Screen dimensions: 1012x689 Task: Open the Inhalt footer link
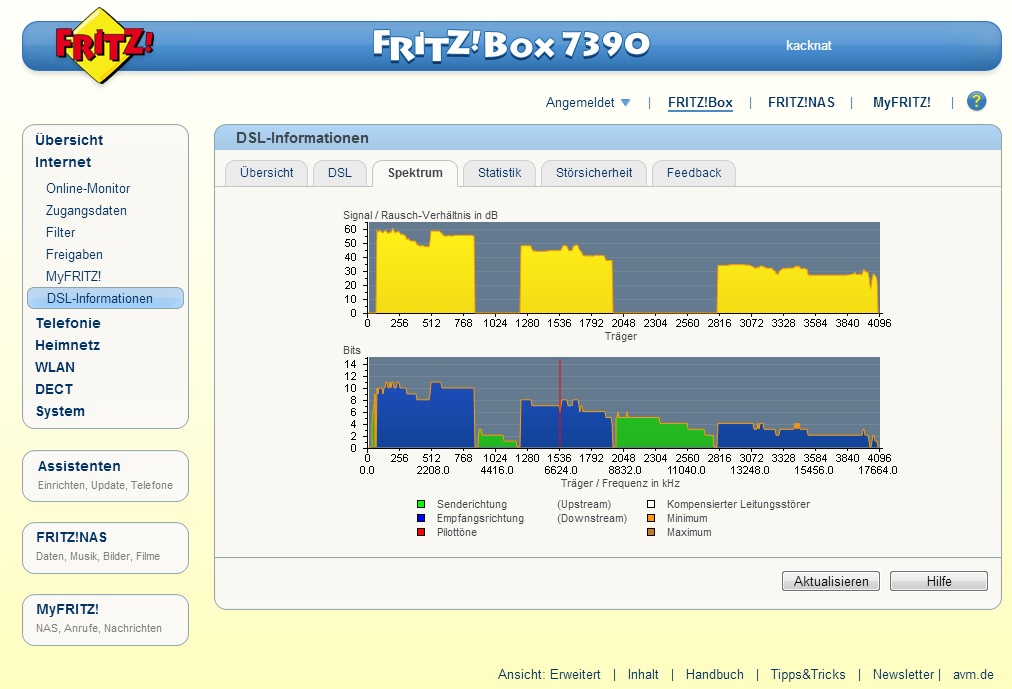[643, 675]
